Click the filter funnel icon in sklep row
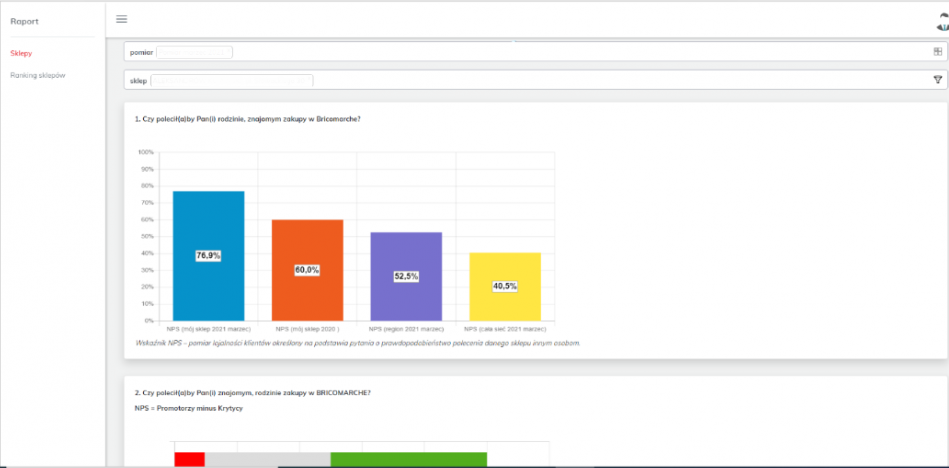 click(x=937, y=80)
